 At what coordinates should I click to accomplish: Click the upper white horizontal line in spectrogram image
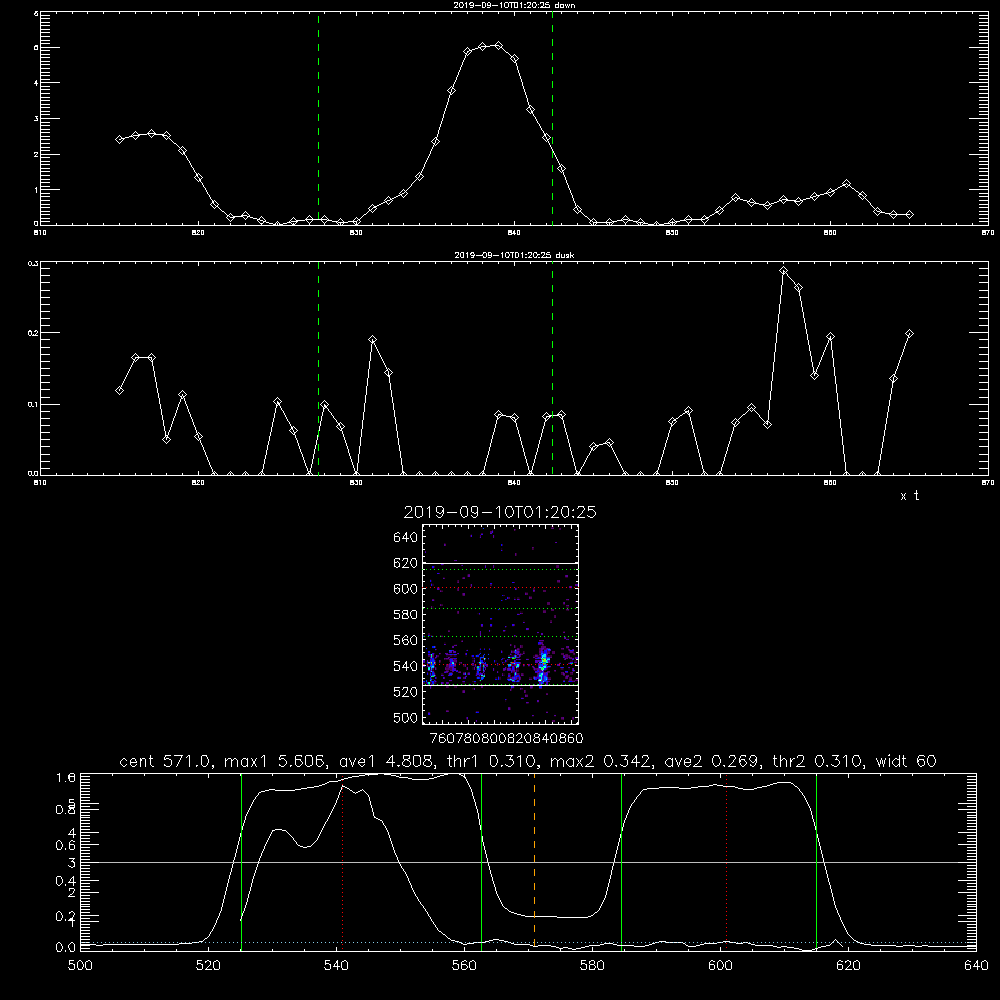click(x=500, y=563)
